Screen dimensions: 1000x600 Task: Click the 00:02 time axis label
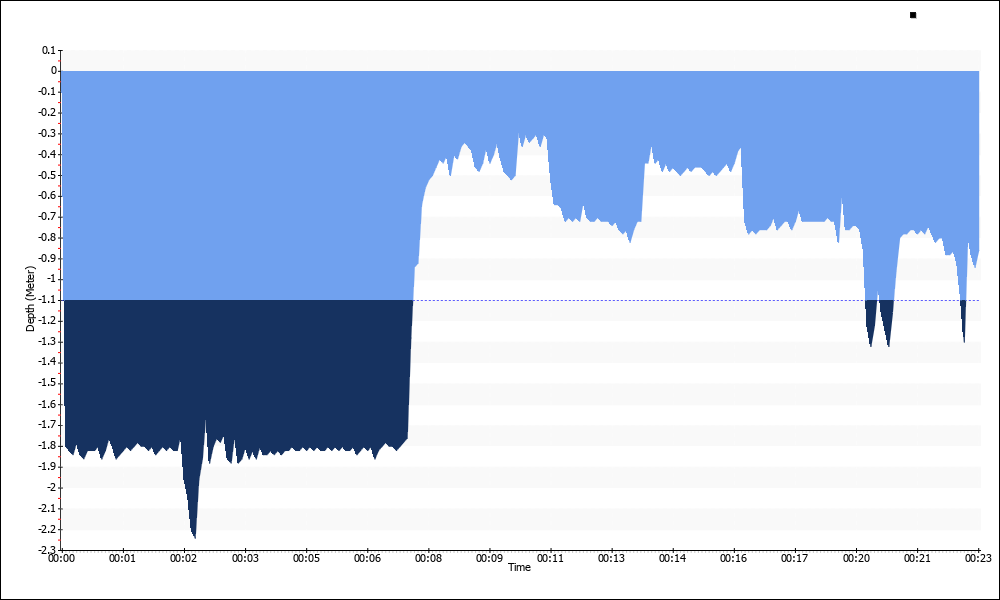[184, 559]
